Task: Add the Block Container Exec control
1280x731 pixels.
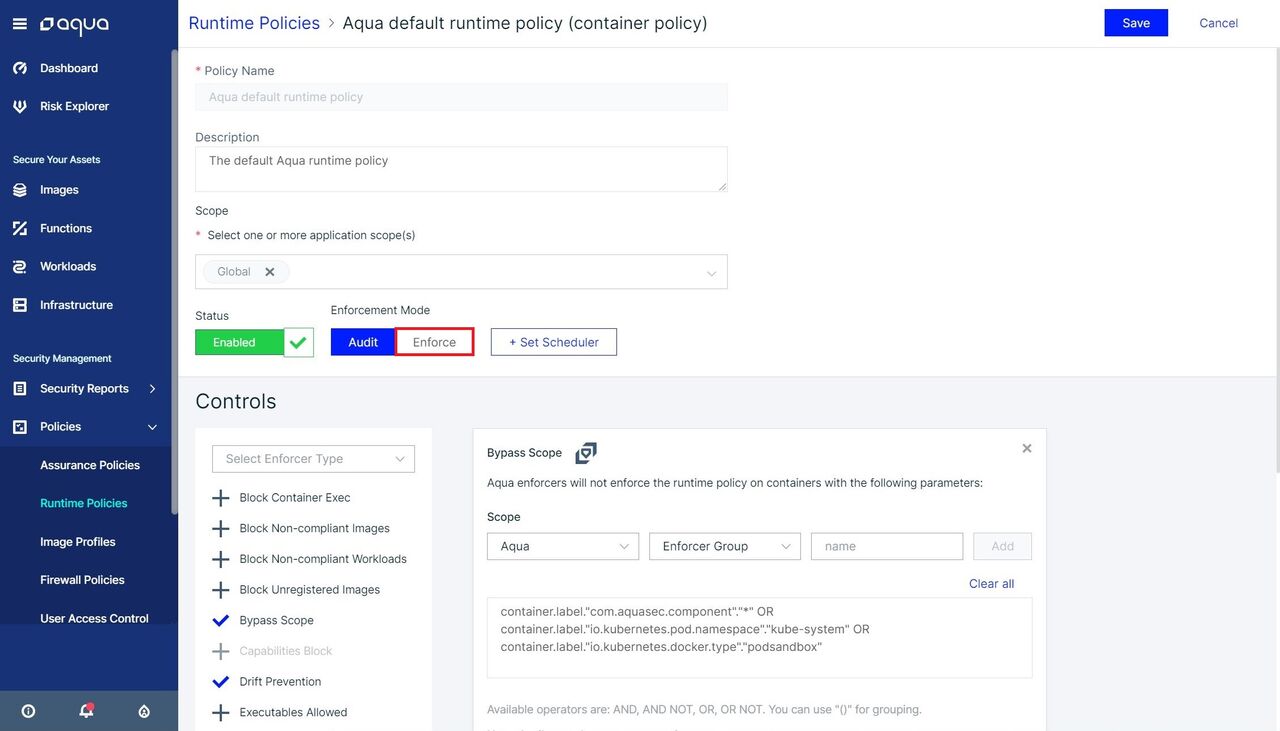Action: pyautogui.click(x=221, y=498)
